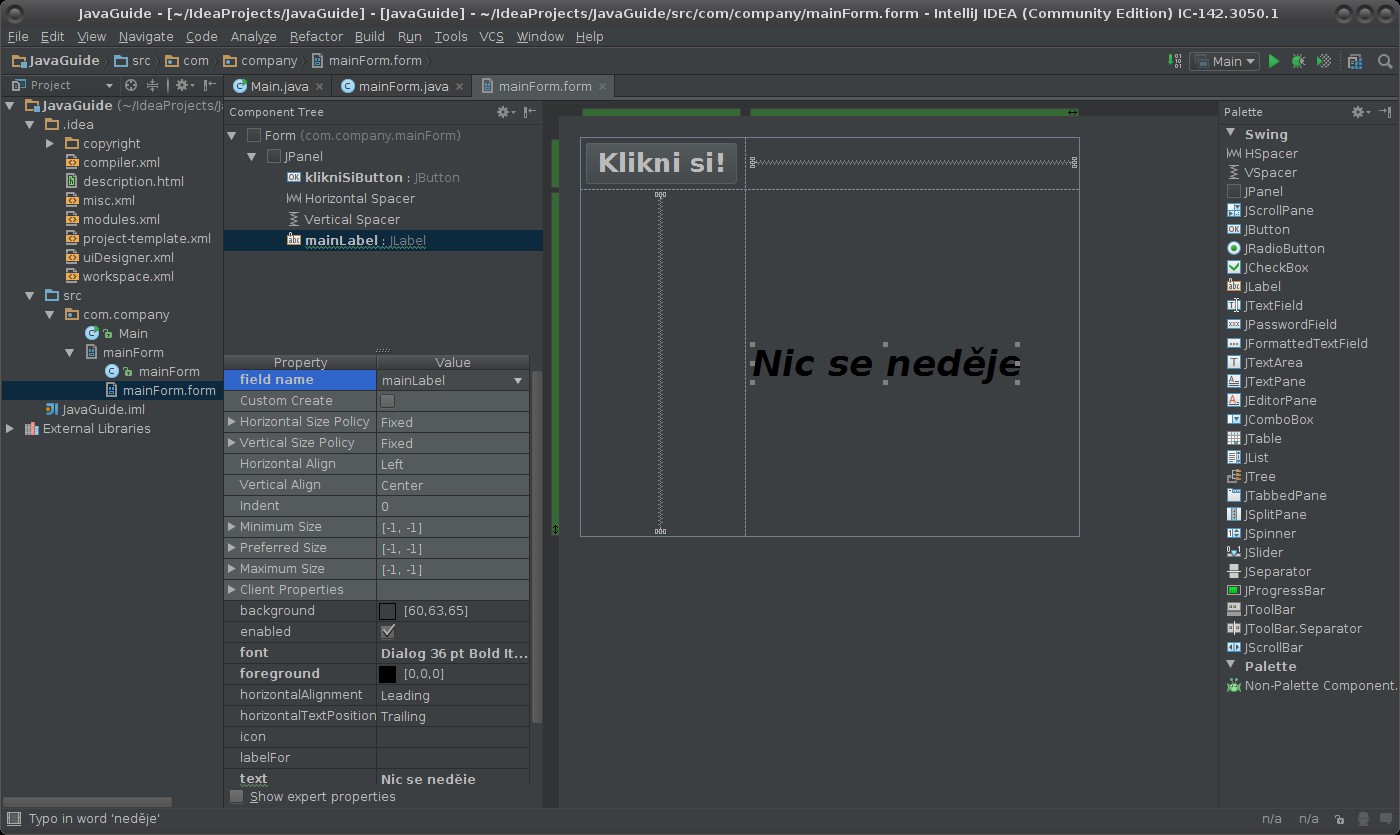This screenshot has width=1400, height=835.
Task: Open the Palette panel gear settings
Action: point(1358,112)
